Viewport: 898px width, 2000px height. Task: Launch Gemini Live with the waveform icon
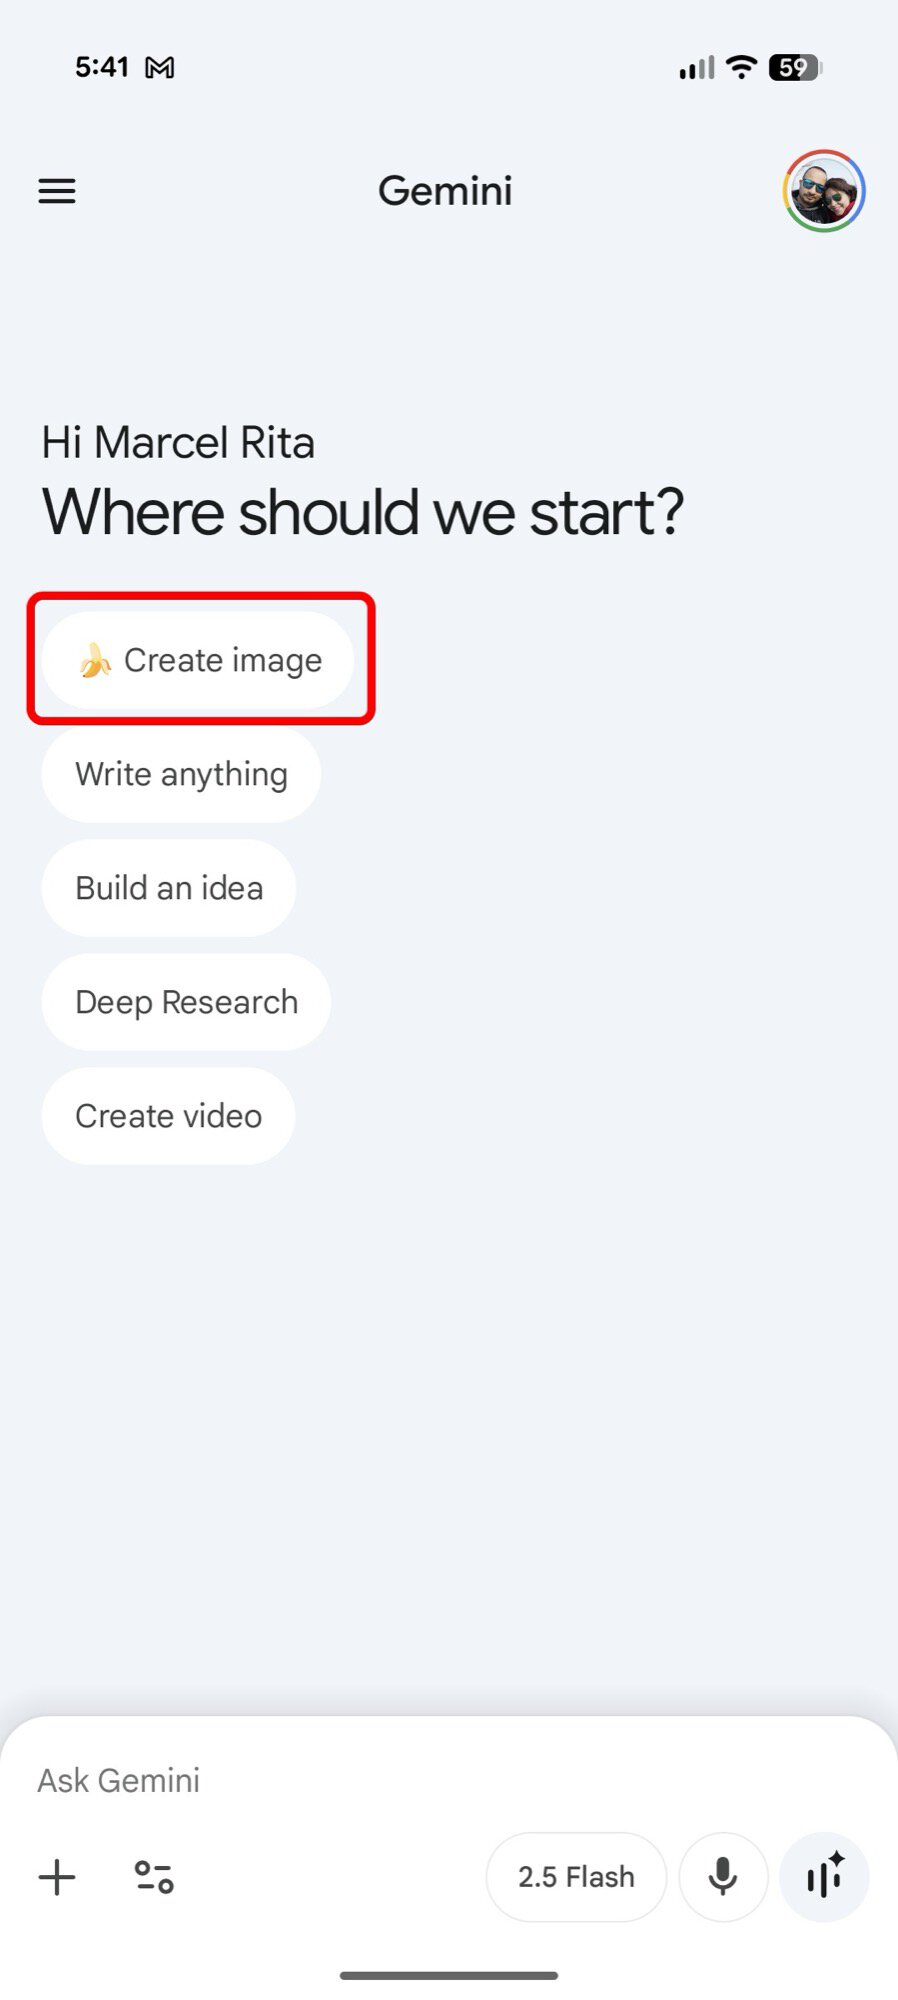(823, 1877)
